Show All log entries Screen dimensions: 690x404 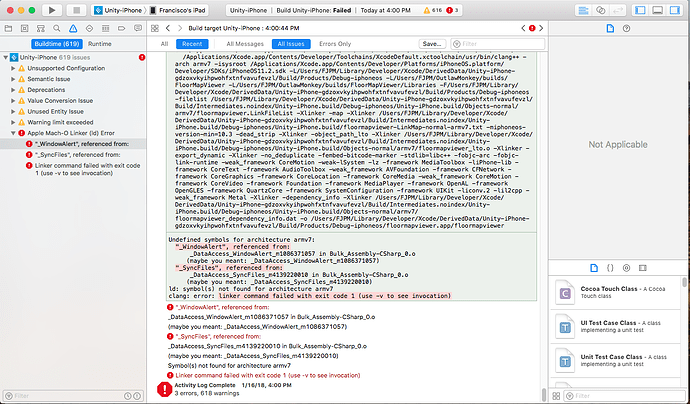(x=164, y=44)
